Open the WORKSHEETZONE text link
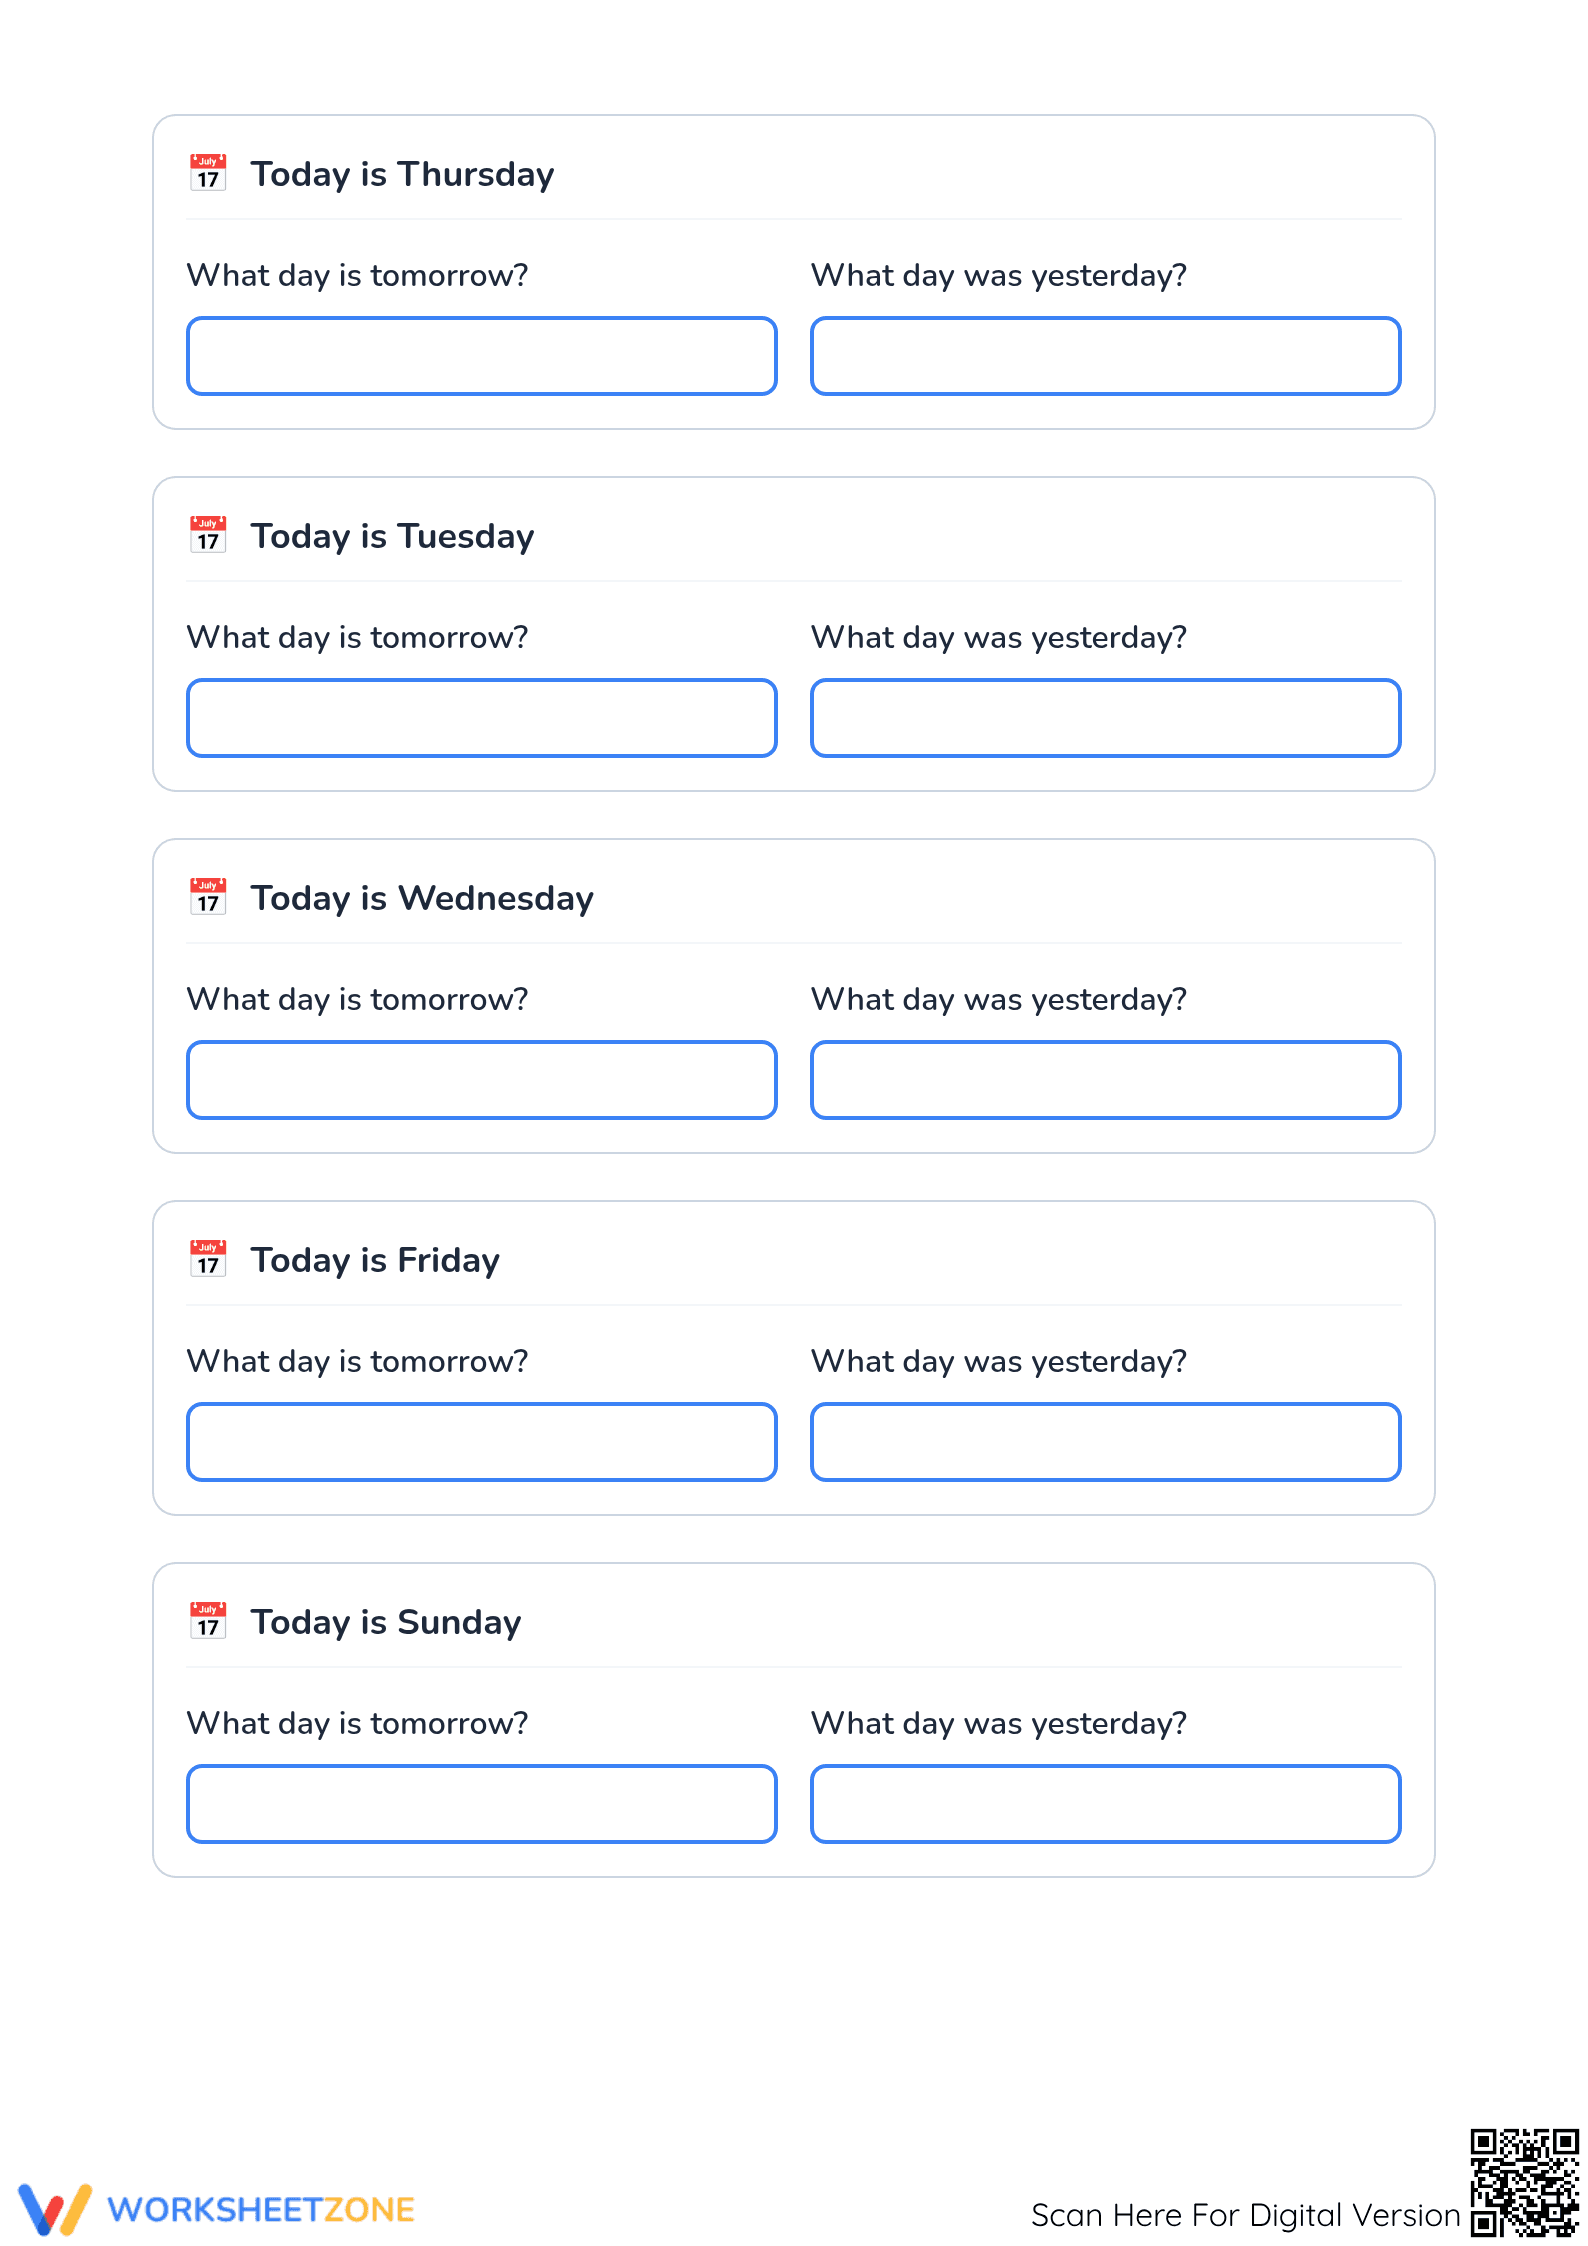Image resolution: width=1588 pixels, height=2246 pixels. (261, 2210)
